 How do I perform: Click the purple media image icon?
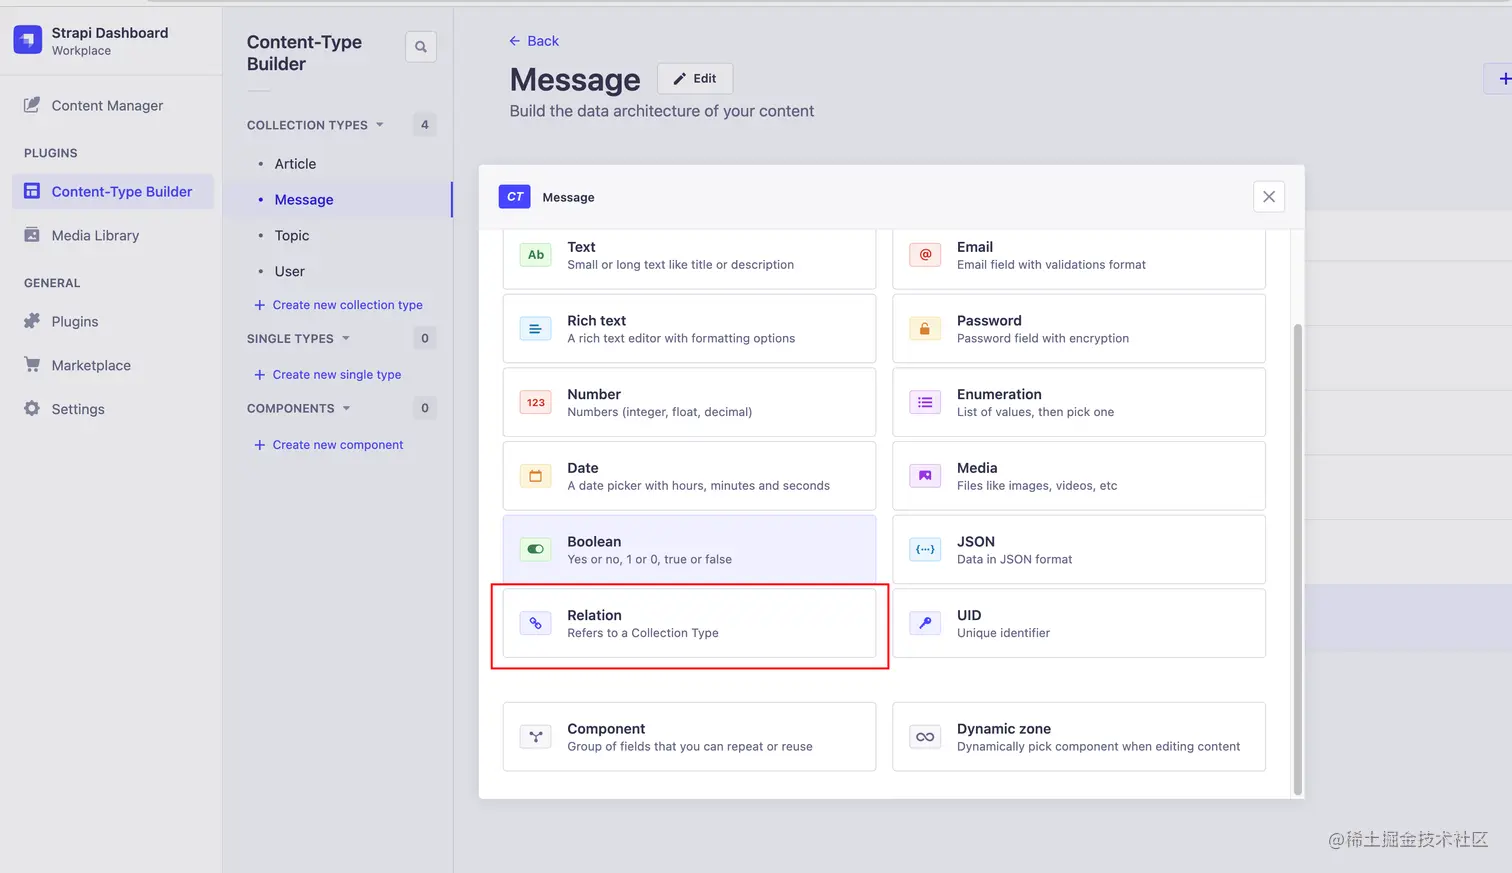(925, 476)
